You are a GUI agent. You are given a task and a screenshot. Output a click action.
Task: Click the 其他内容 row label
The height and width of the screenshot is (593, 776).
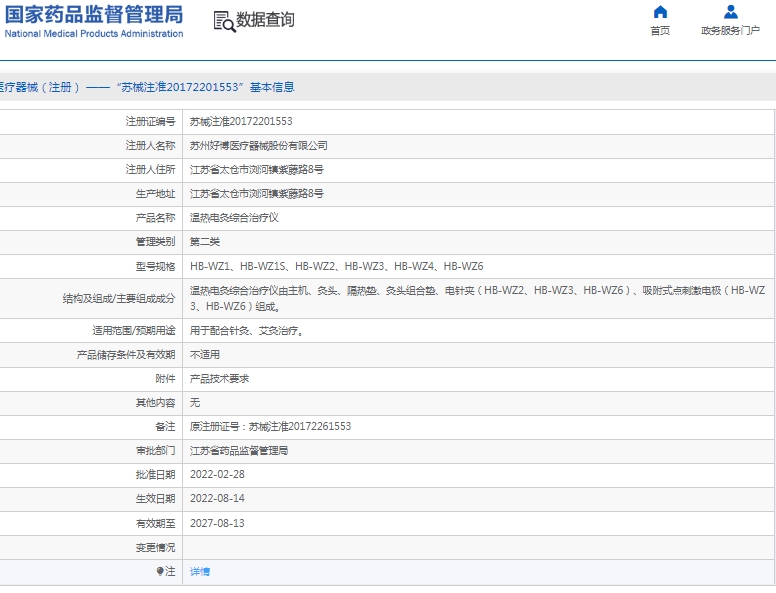[155, 402]
